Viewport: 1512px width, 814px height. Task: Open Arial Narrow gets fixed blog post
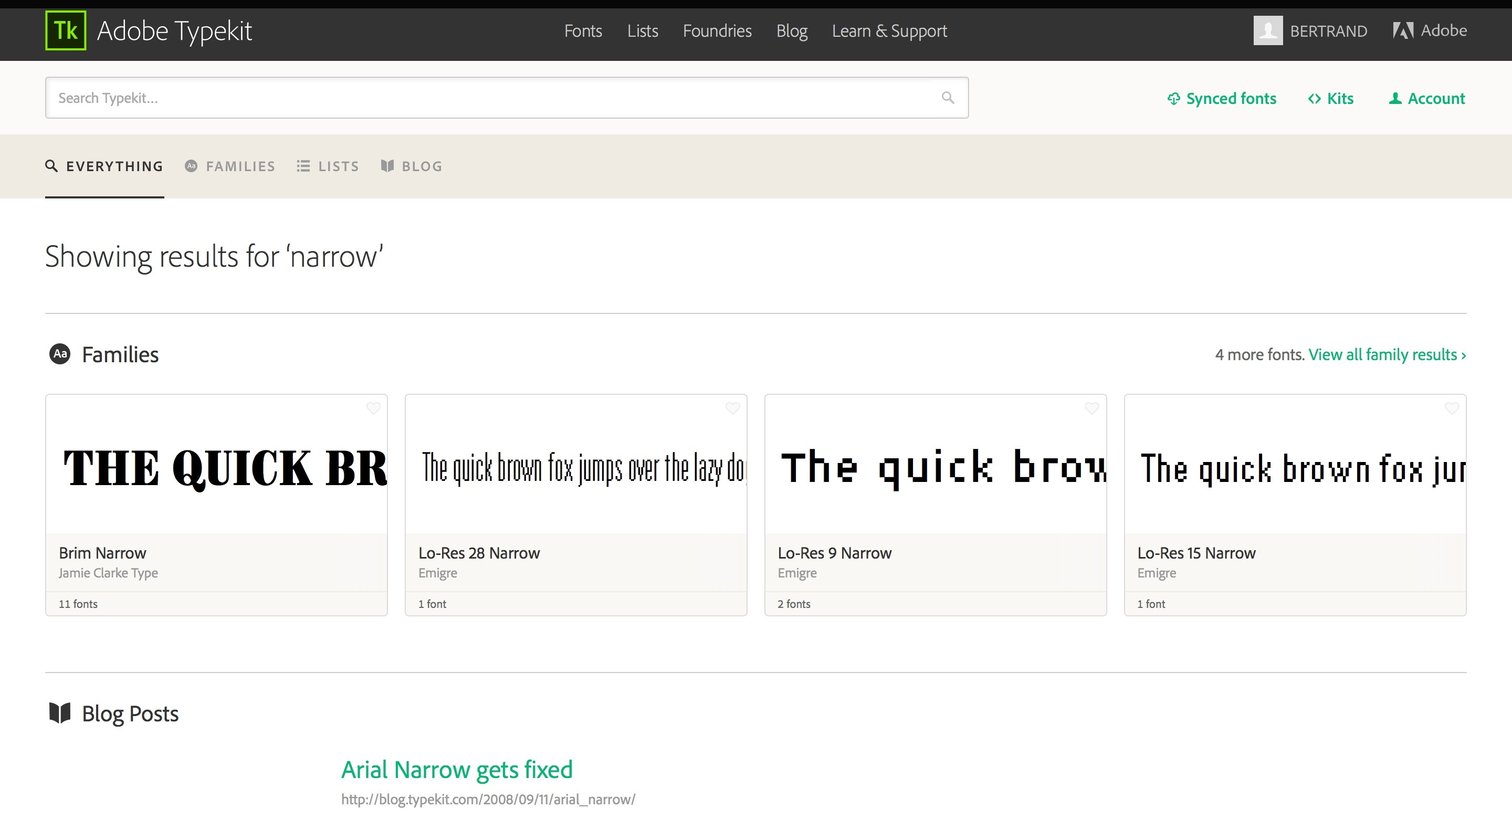pos(457,769)
